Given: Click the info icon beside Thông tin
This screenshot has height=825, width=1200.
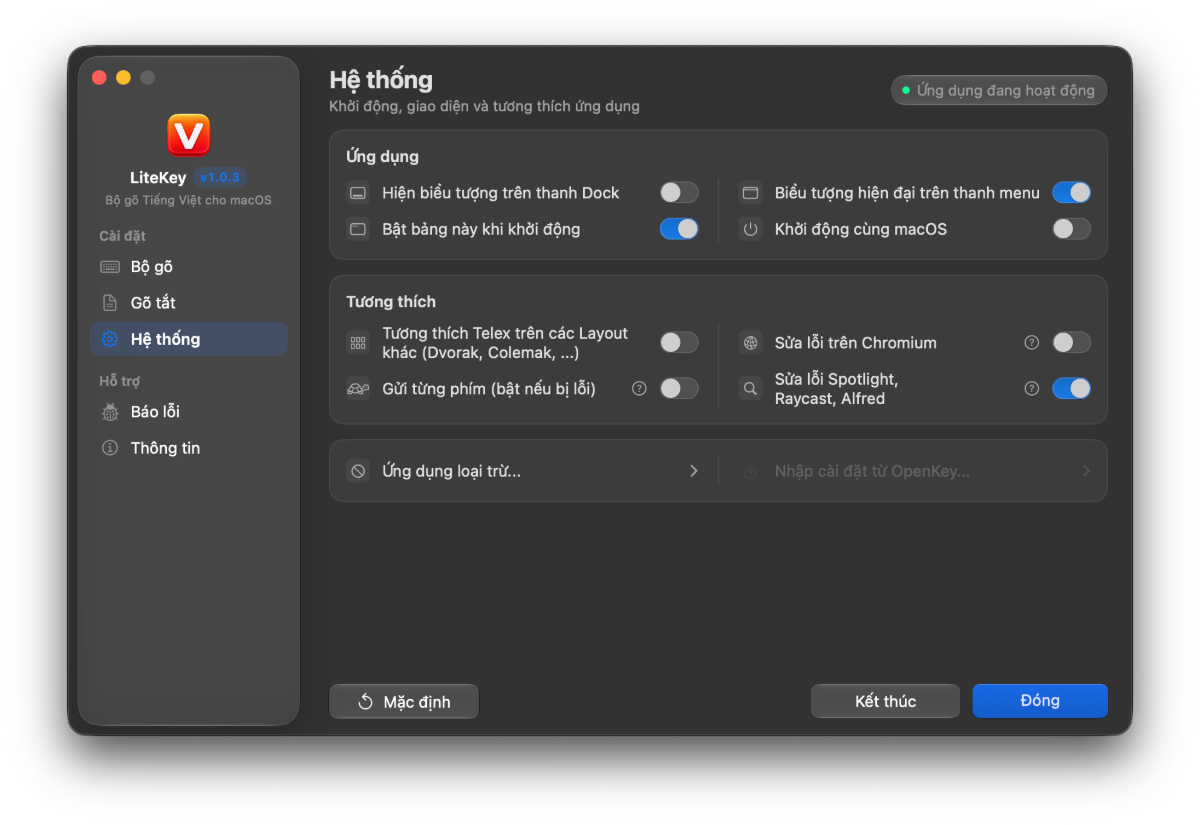Looking at the screenshot, I should pyautogui.click(x=110, y=448).
